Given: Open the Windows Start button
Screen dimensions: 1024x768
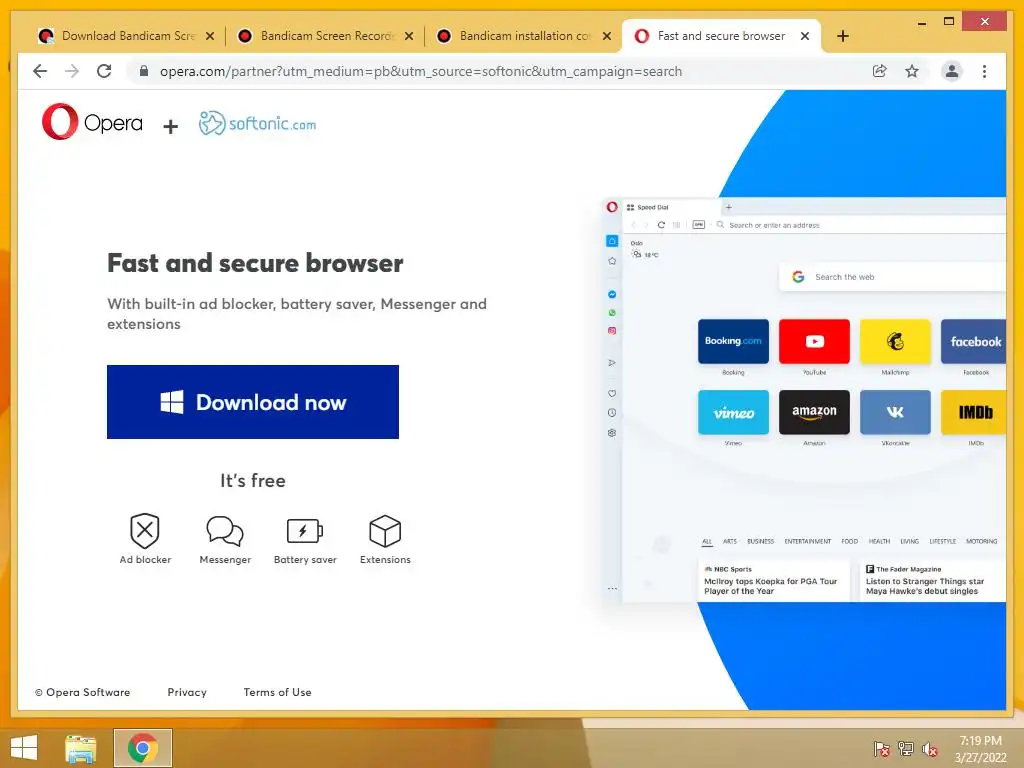Looking at the screenshot, I should (x=24, y=748).
